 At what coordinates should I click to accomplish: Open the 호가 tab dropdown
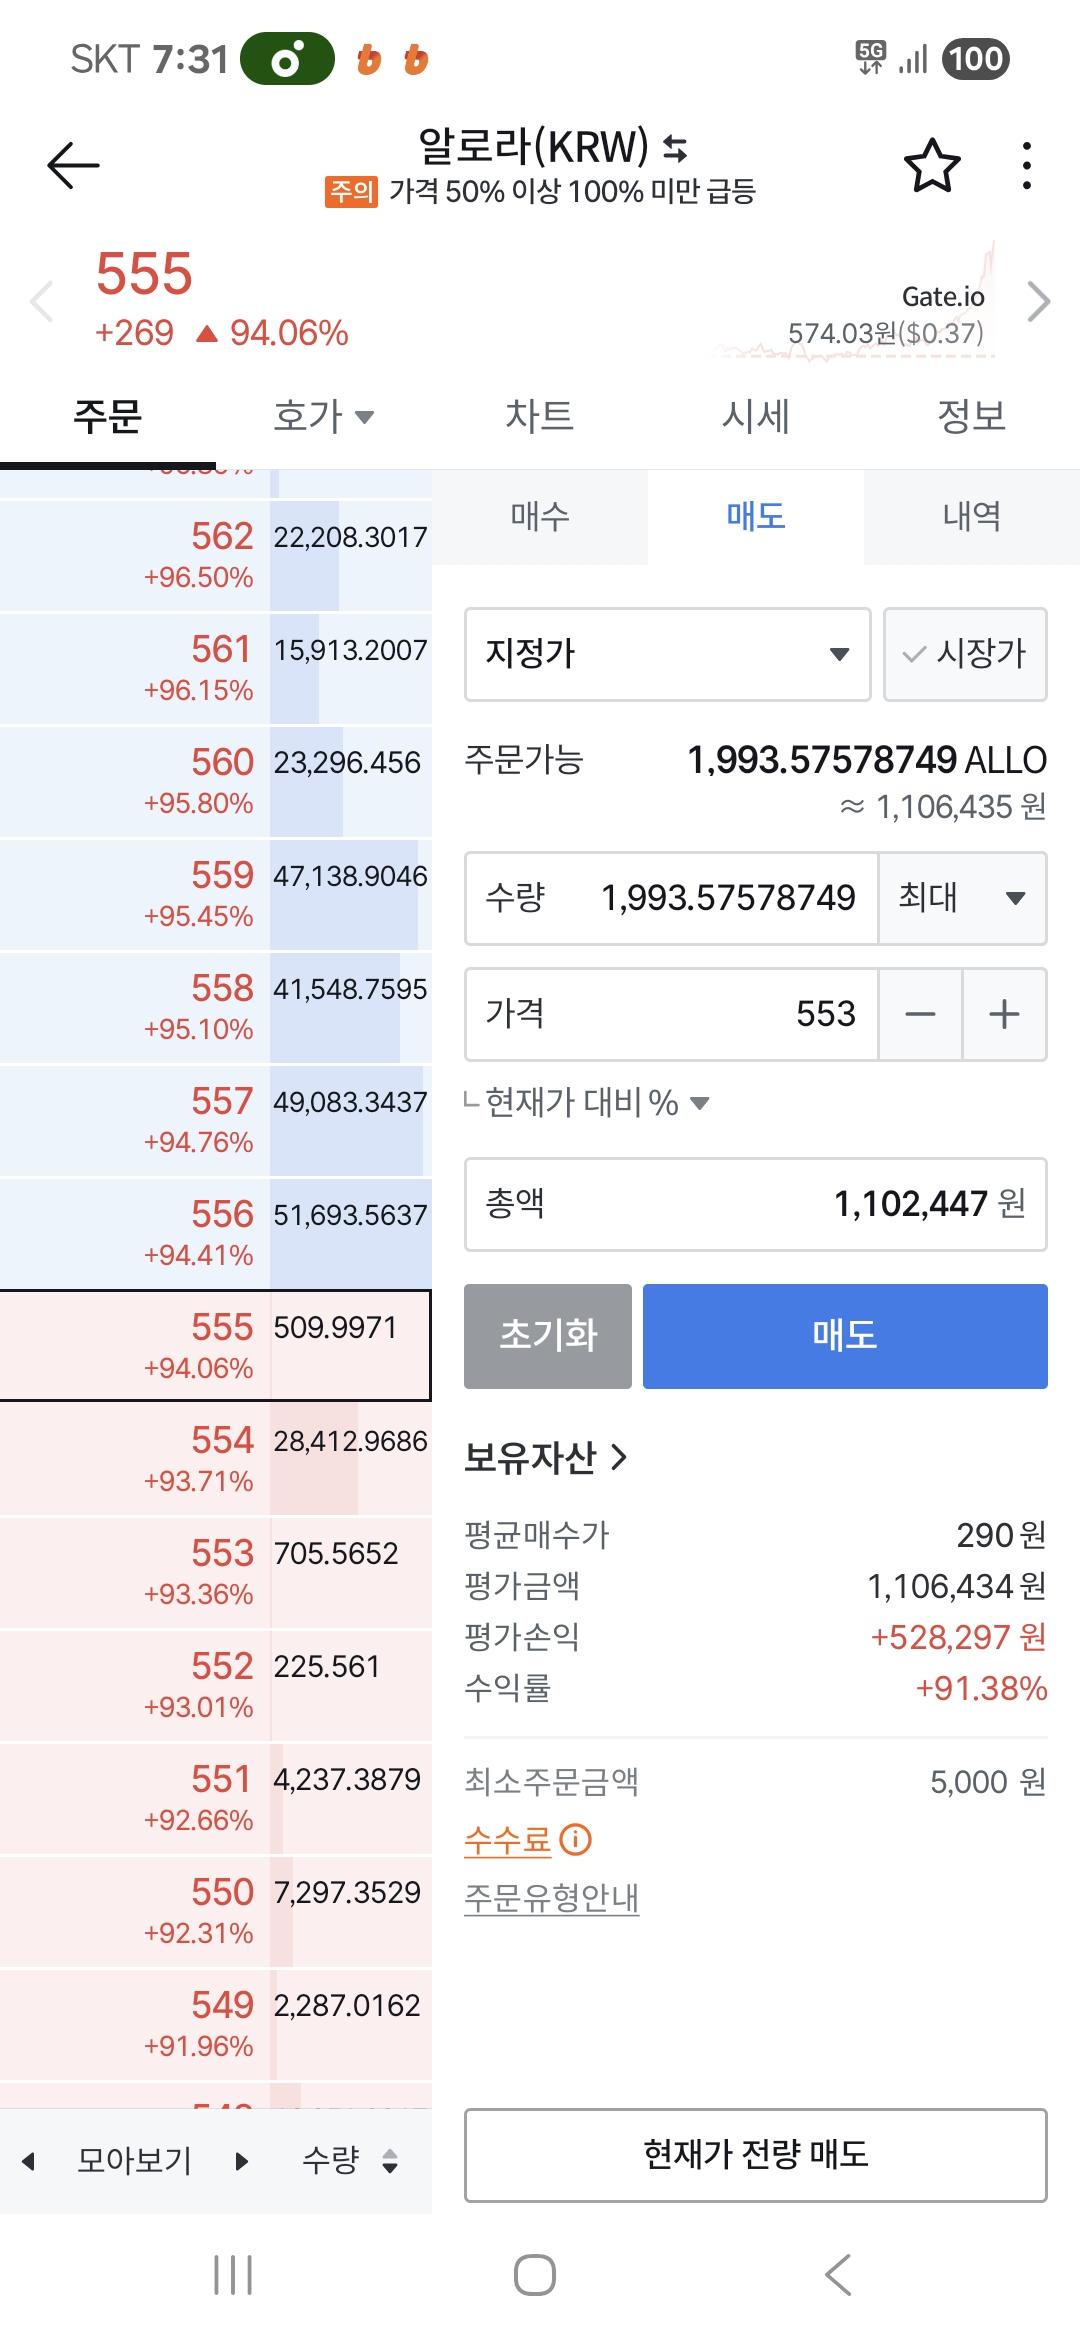323,416
